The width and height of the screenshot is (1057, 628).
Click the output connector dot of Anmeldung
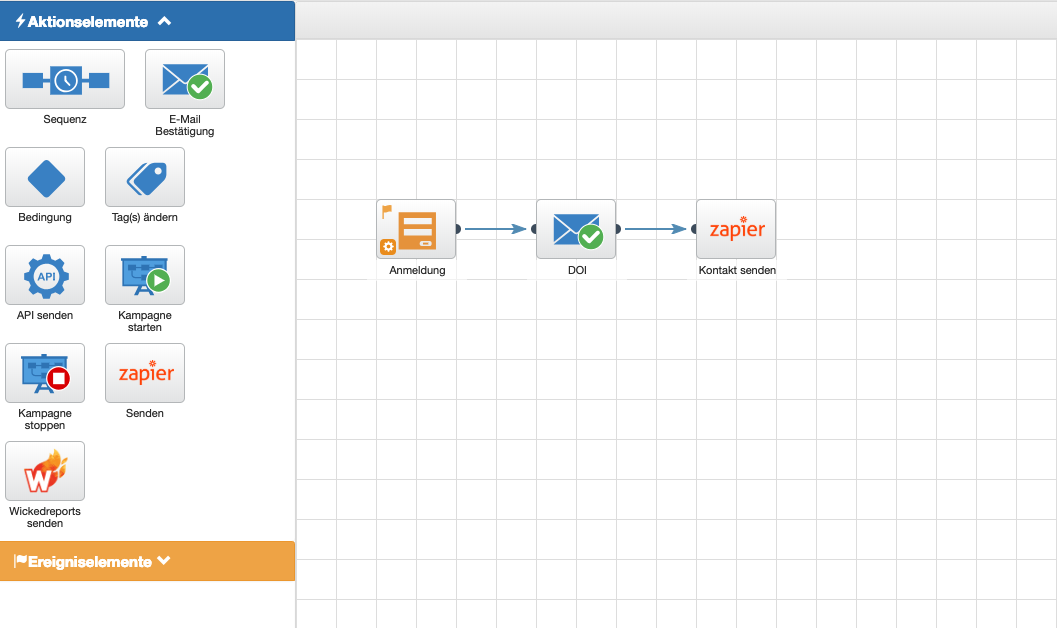458,229
